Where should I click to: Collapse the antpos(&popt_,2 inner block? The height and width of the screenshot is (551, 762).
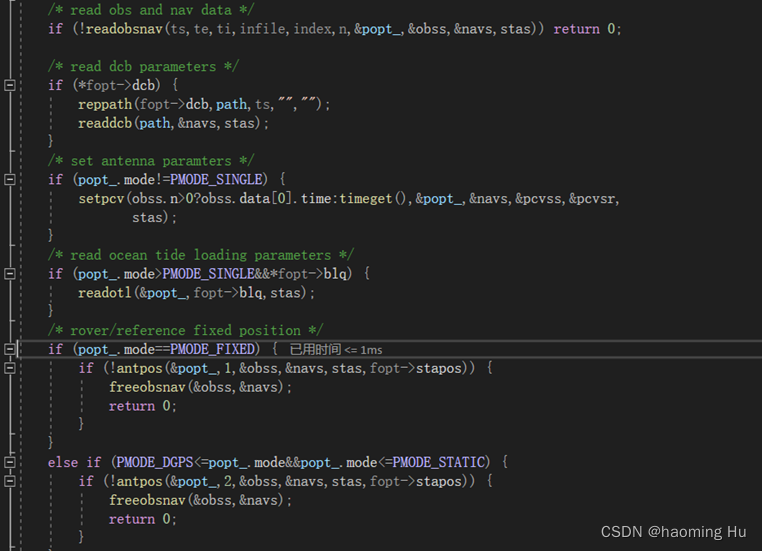(10, 481)
